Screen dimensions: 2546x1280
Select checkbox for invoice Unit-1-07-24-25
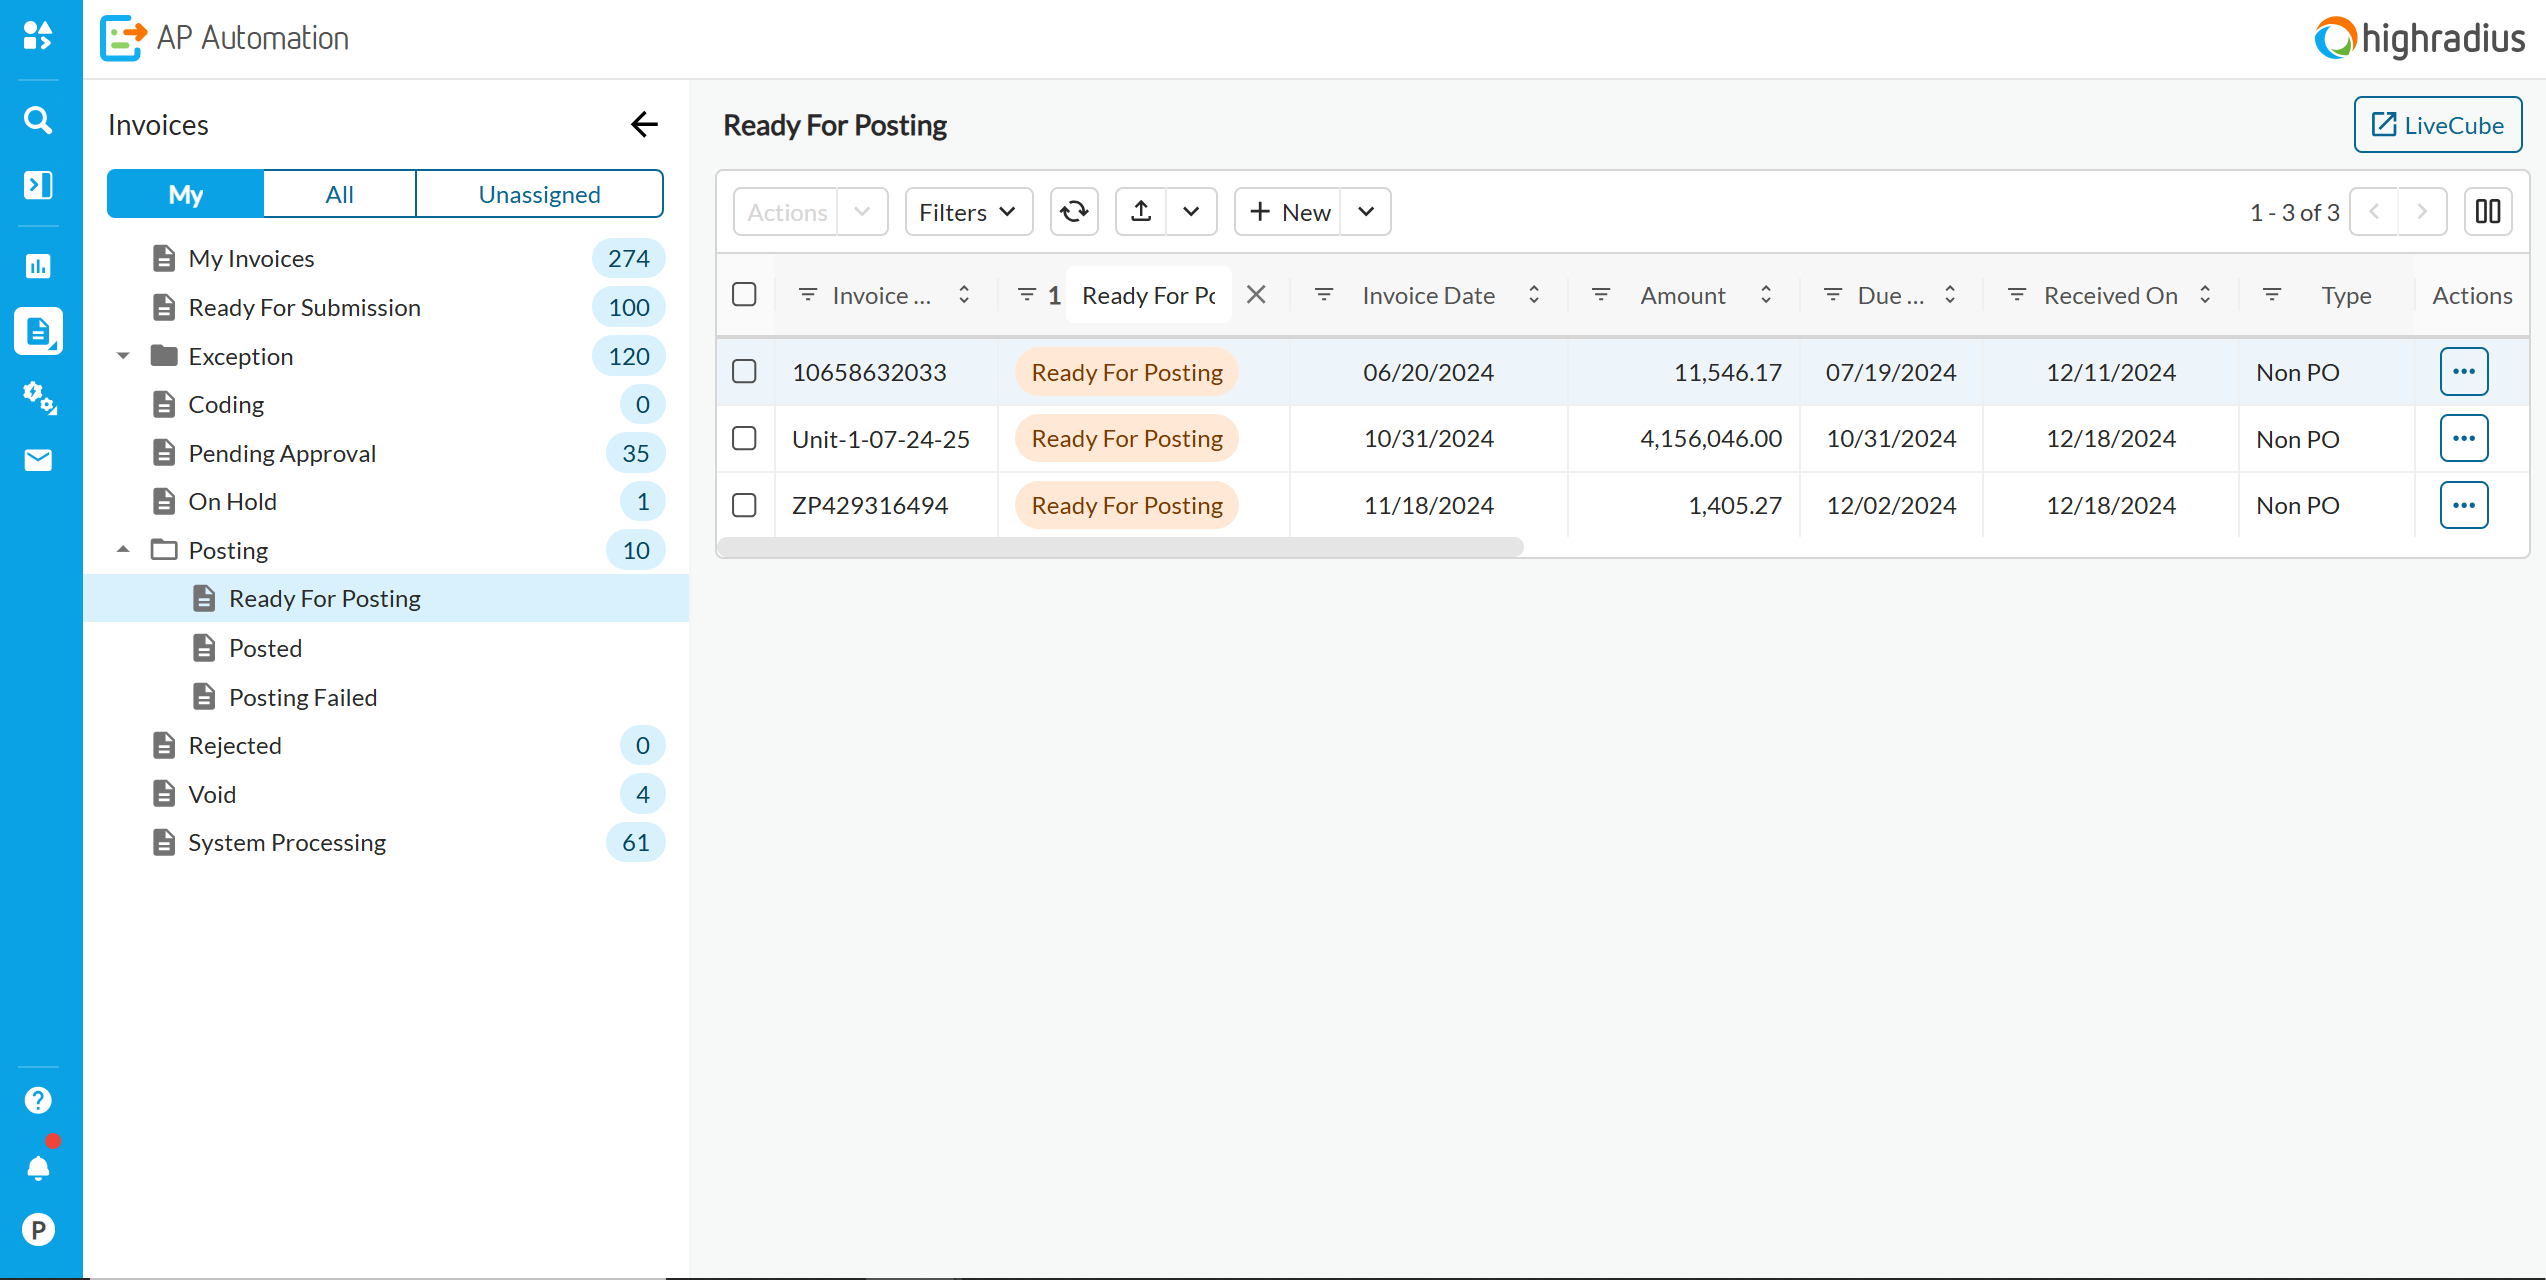(x=744, y=439)
